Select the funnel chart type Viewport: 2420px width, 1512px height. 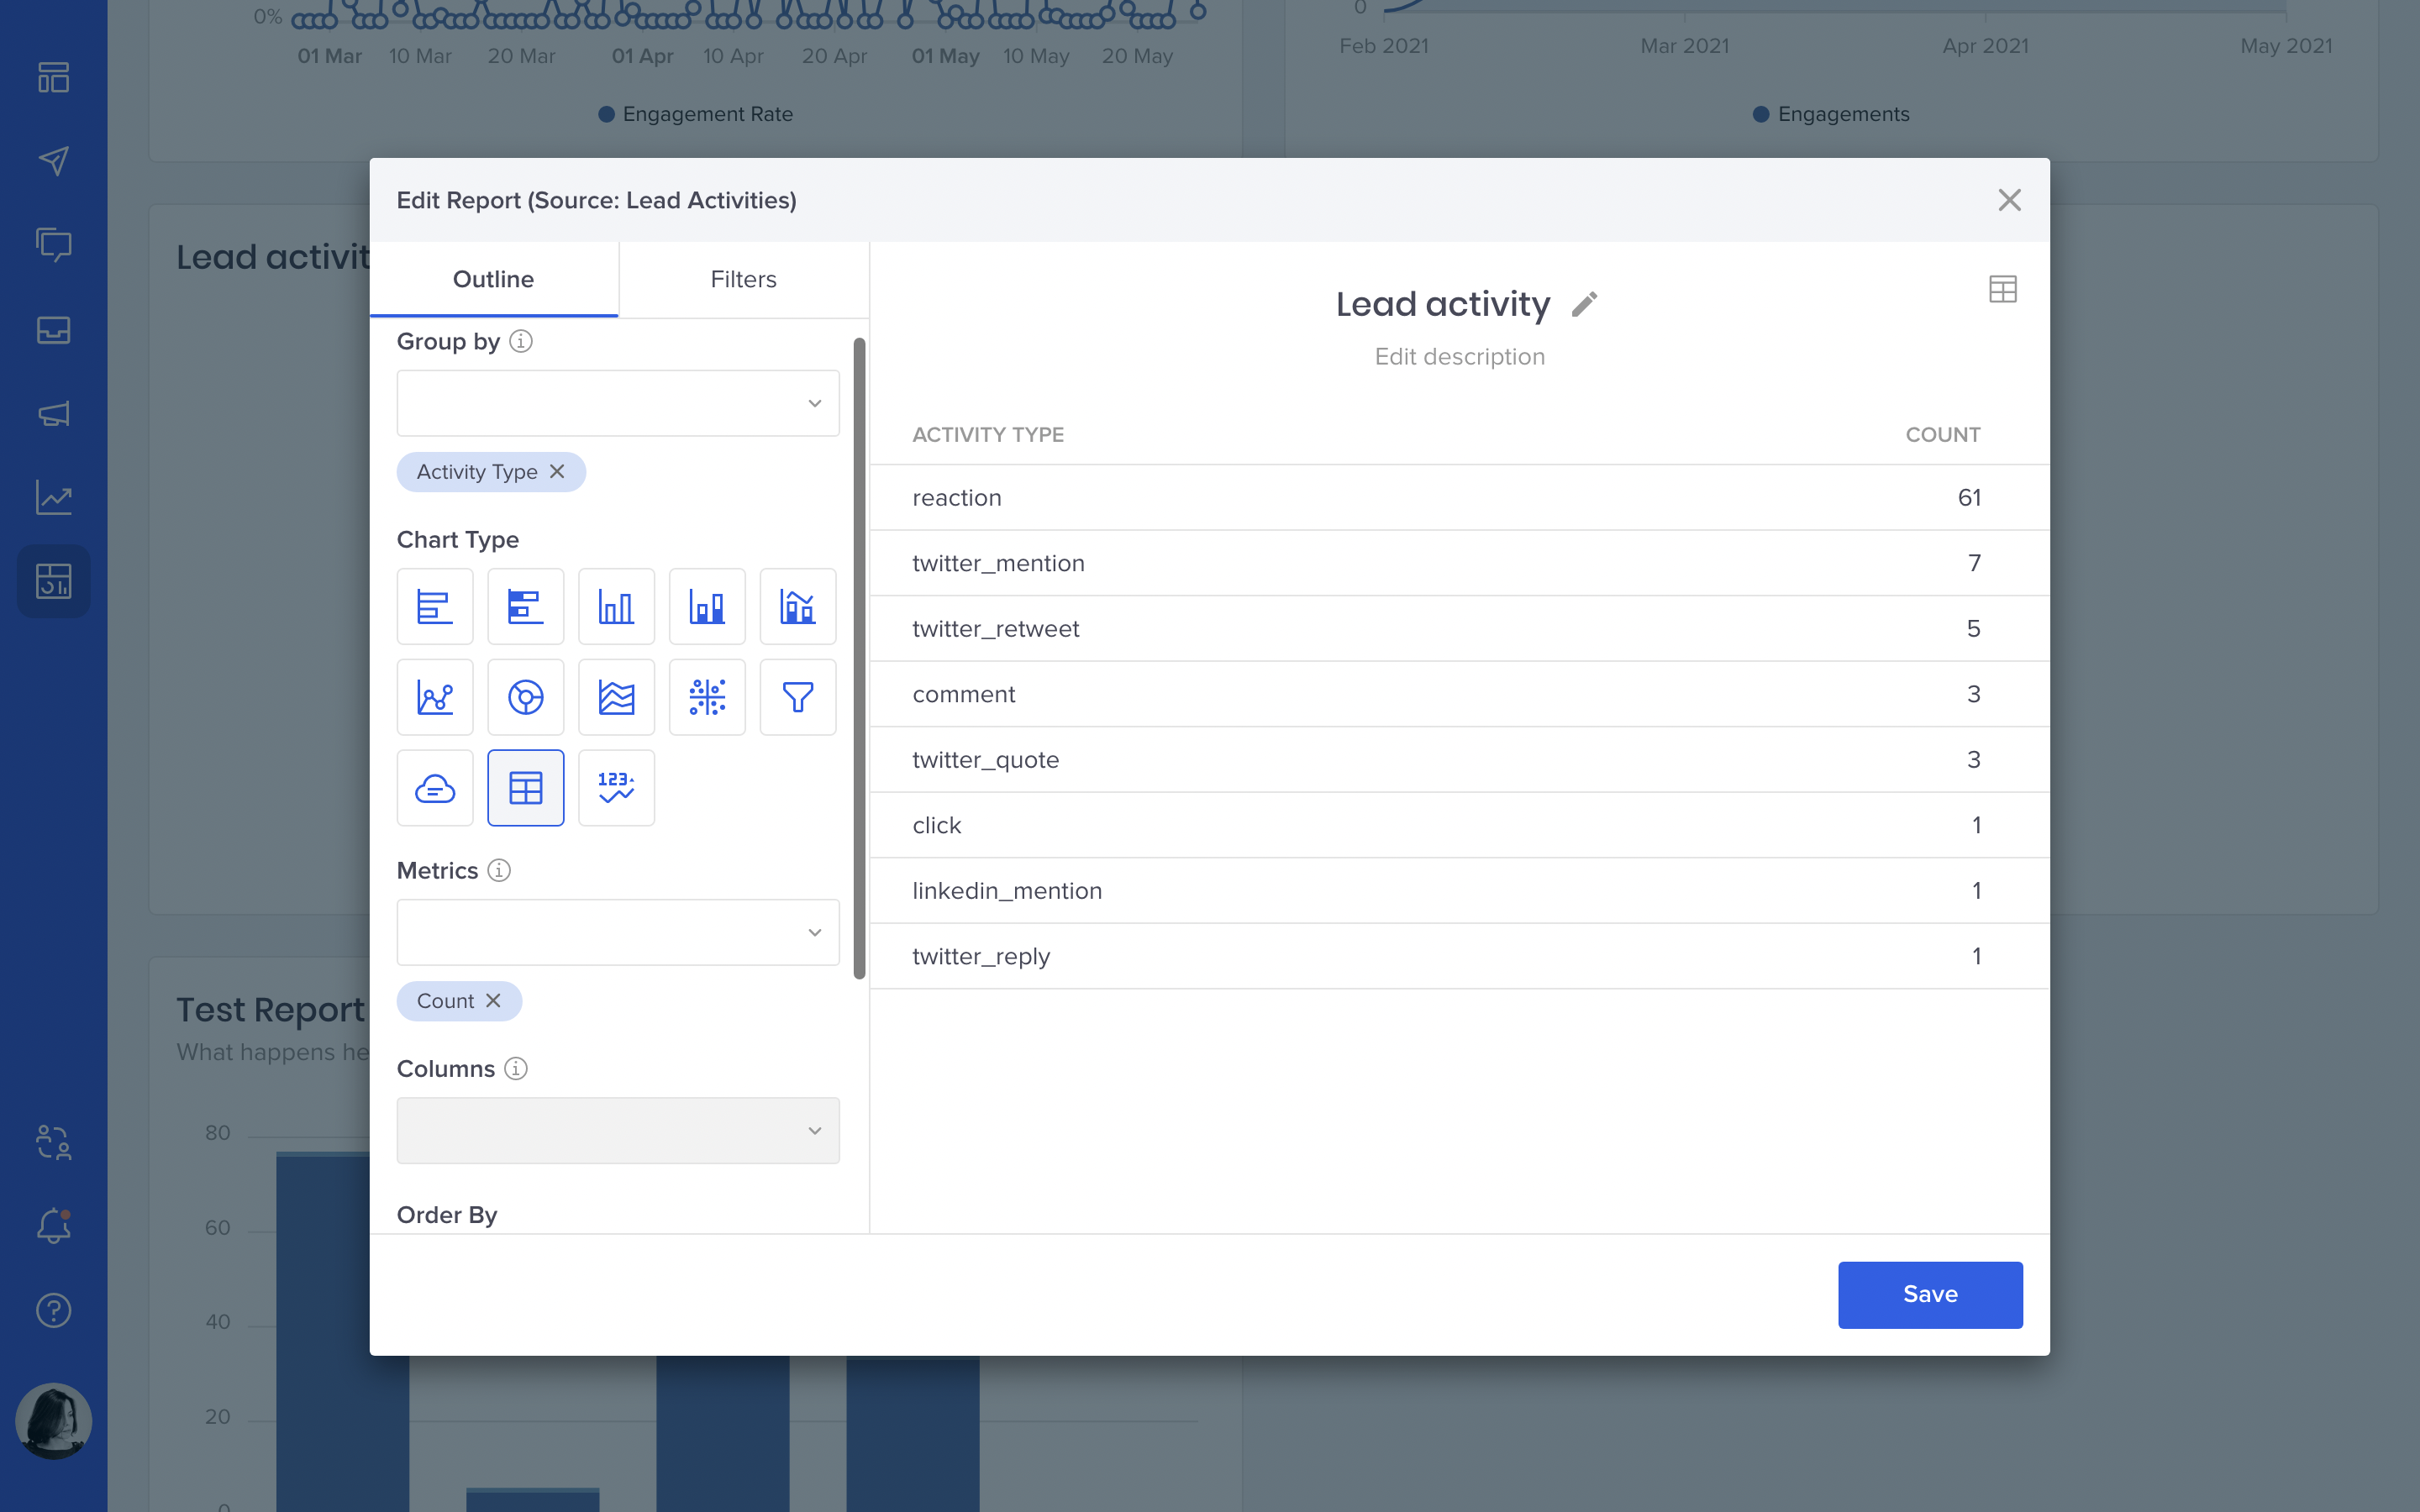coord(797,697)
